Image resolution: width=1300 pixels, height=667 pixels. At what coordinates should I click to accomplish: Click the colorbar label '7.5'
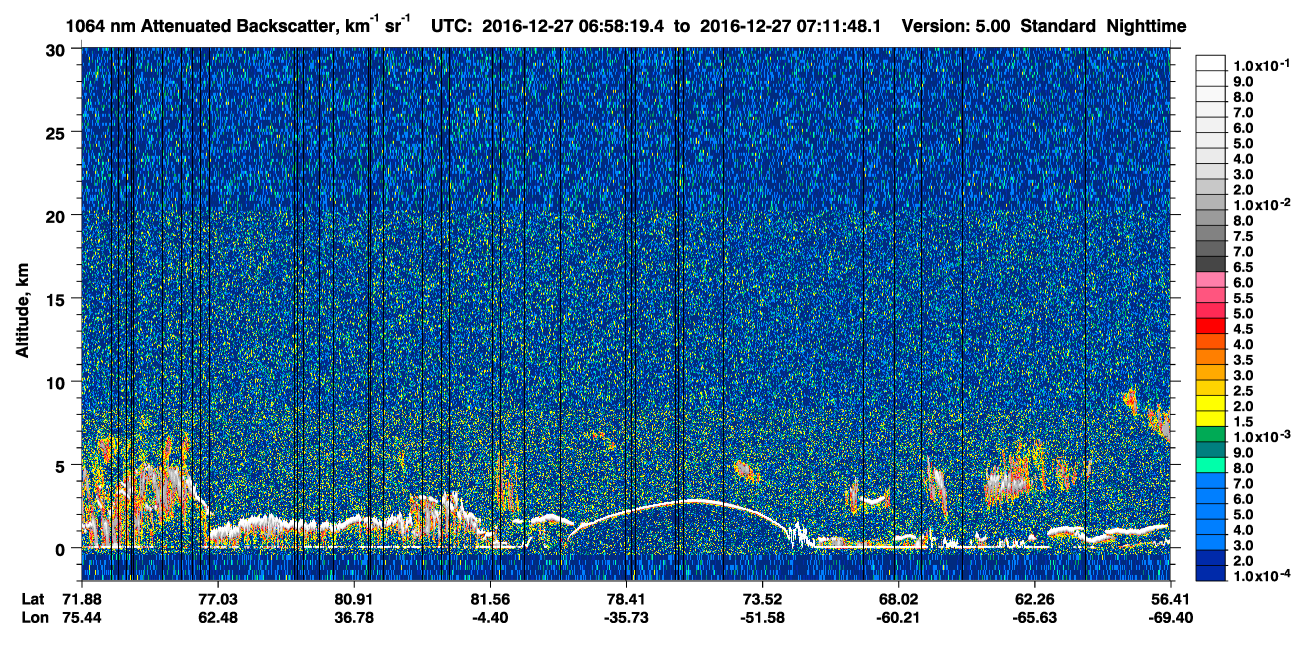click(1243, 236)
